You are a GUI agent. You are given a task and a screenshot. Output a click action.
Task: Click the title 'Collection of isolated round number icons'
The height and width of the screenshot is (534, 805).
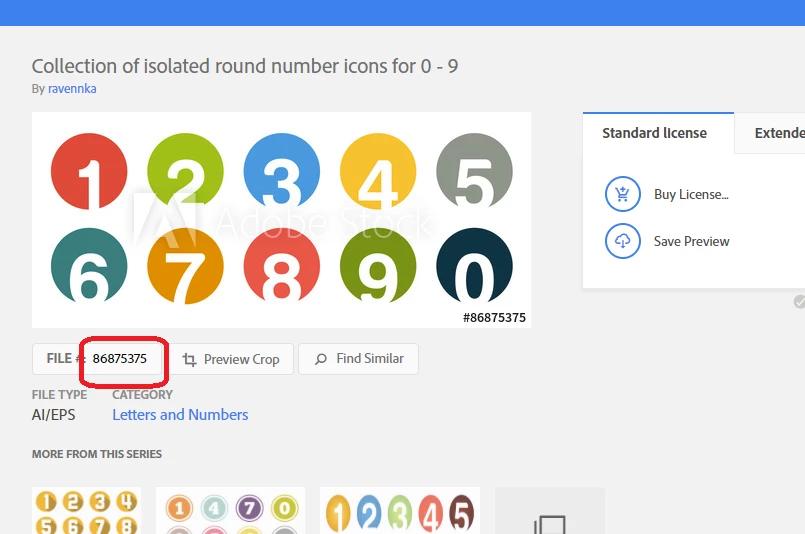[245, 66]
